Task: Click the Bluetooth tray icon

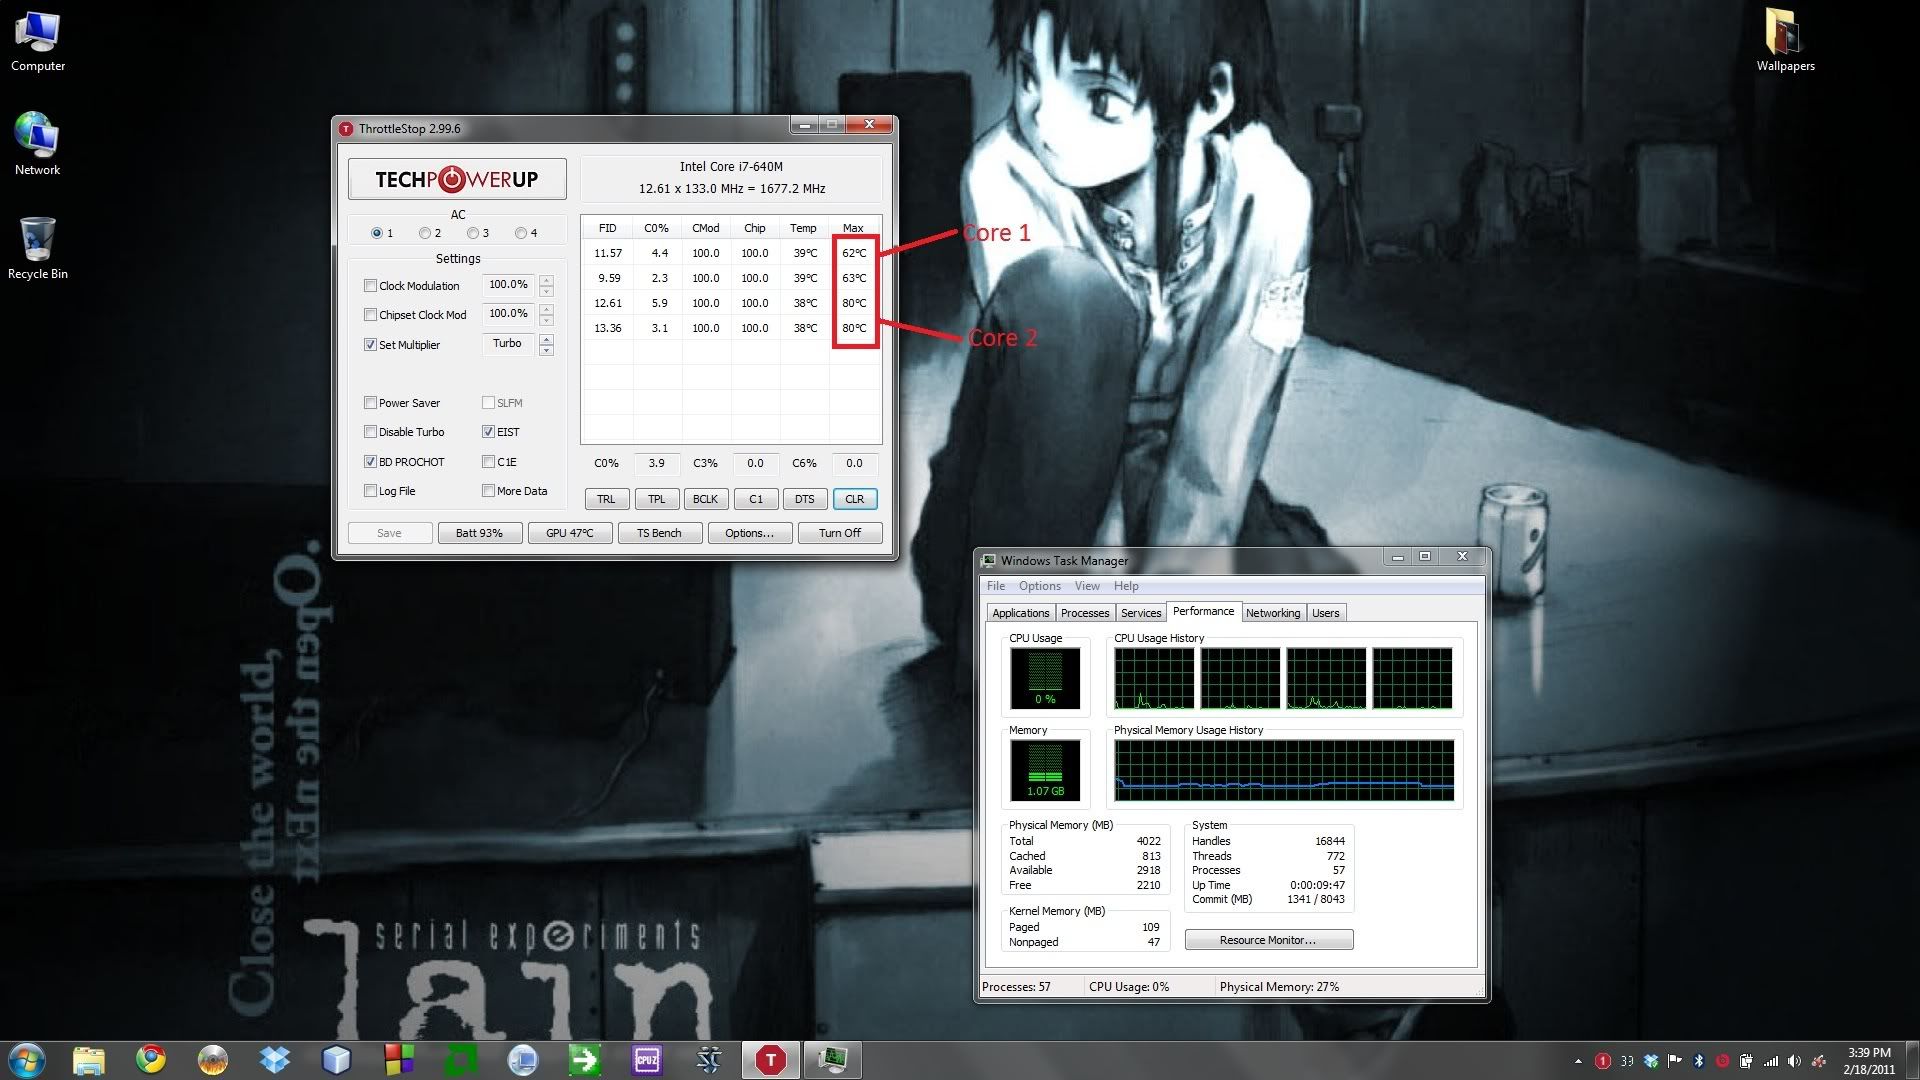Action: pyautogui.click(x=1698, y=1061)
